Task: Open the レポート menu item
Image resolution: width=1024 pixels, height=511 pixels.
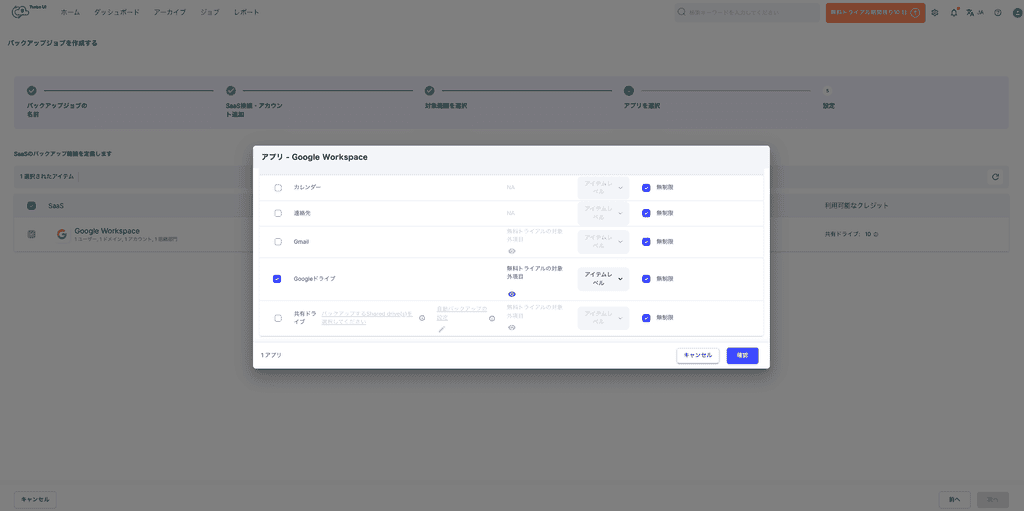Action: pos(246,12)
